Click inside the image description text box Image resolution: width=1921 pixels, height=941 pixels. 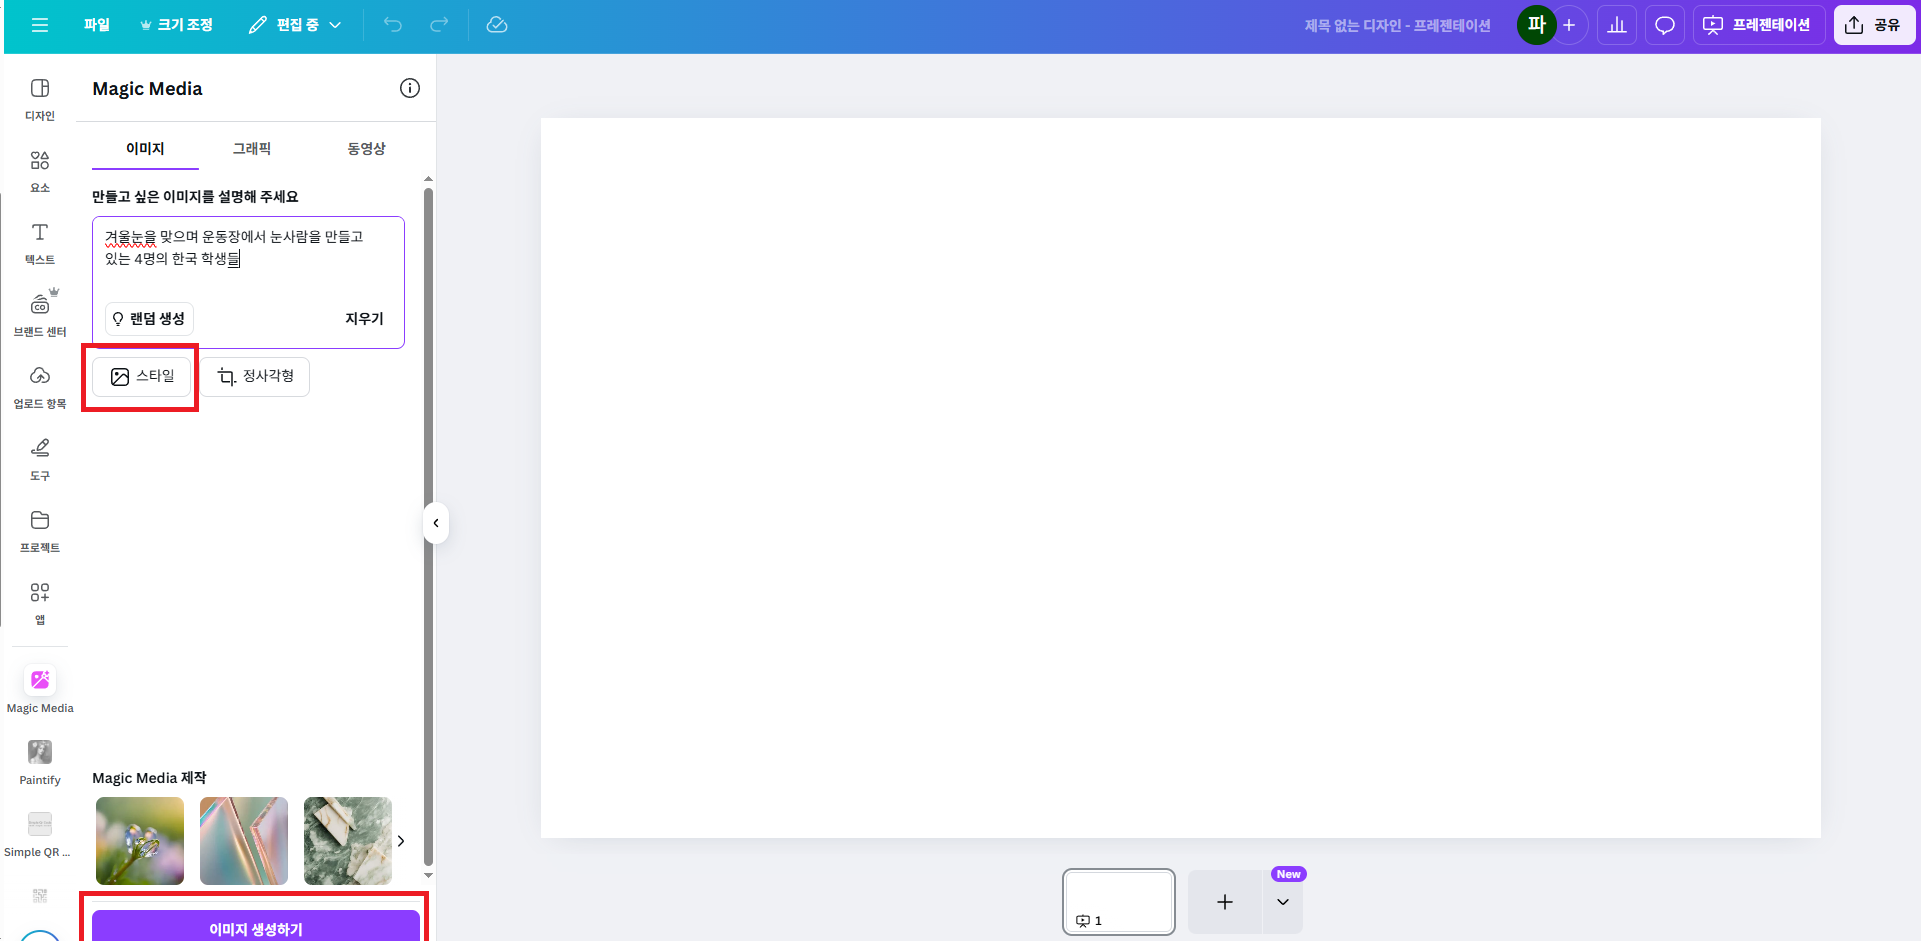point(248,258)
